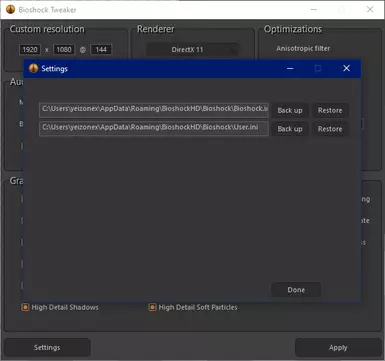Viewport: 385px width, 361px height.
Task: Open the DirectX 11 renderer dropdown
Action: tap(193, 50)
